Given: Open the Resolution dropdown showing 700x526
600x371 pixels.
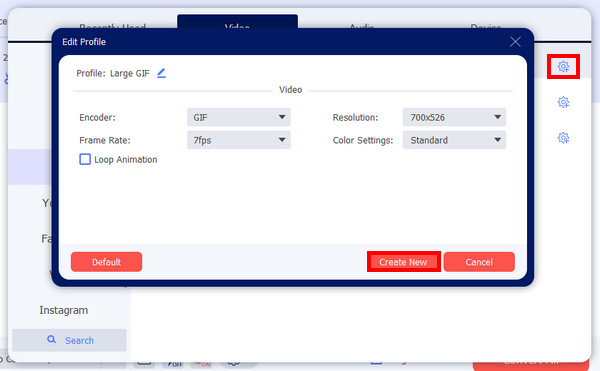Looking at the screenshot, I should pyautogui.click(x=454, y=117).
